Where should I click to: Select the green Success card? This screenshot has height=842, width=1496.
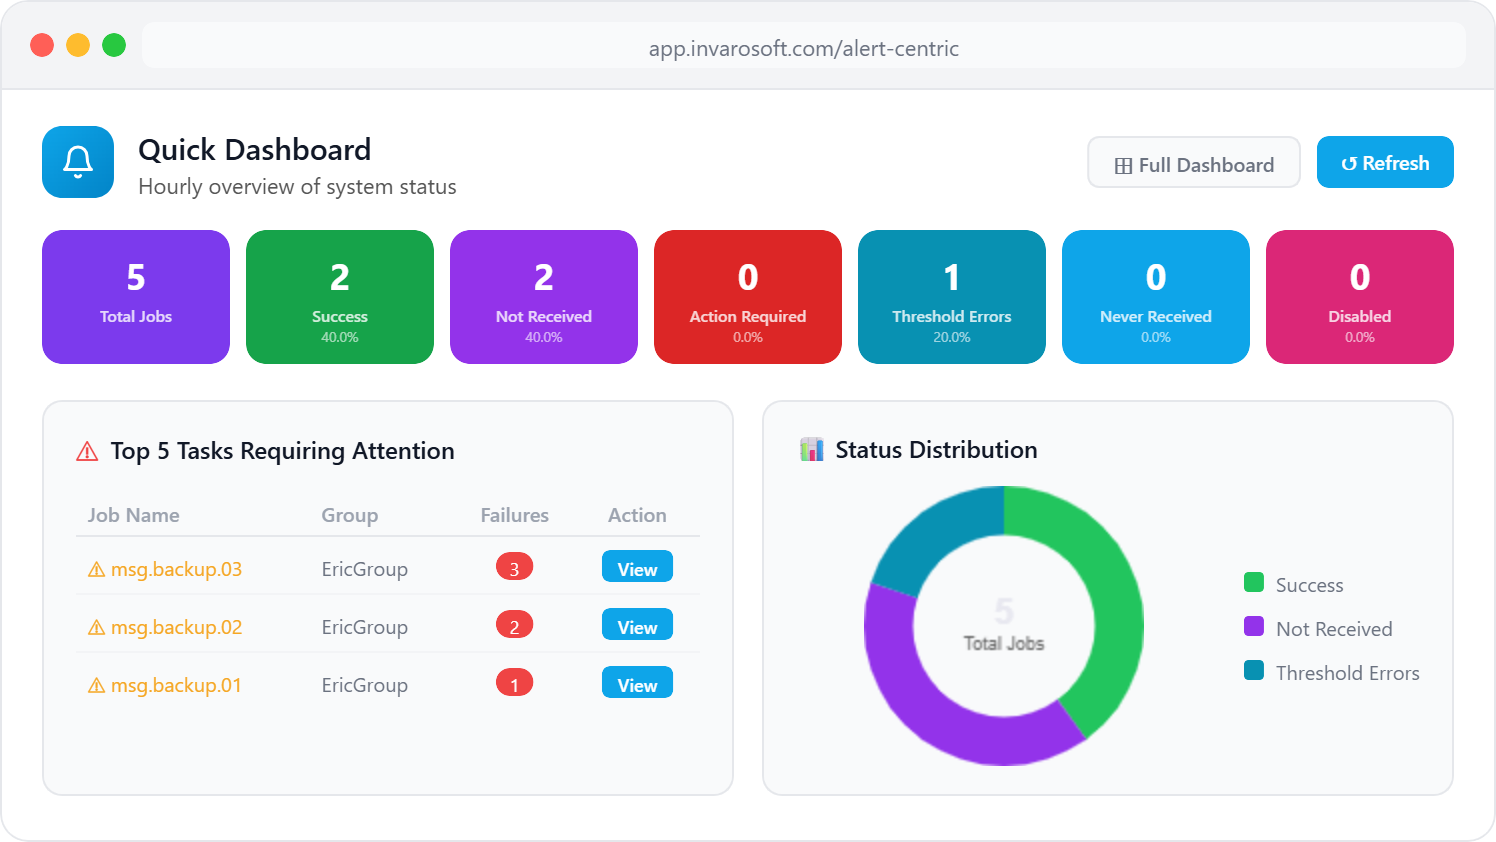click(x=340, y=297)
